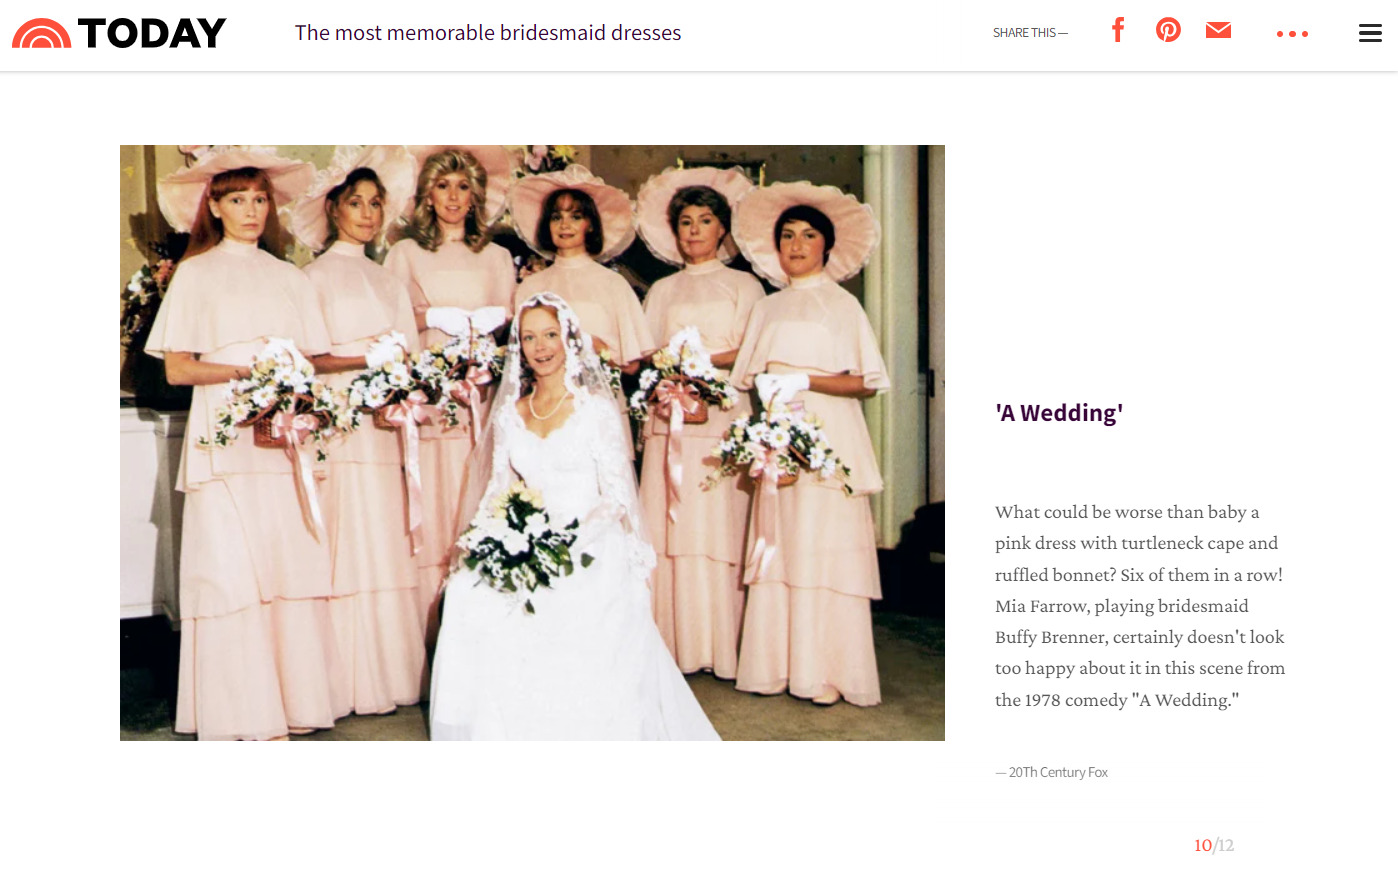Click the total slide count 12

(x=1226, y=845)
